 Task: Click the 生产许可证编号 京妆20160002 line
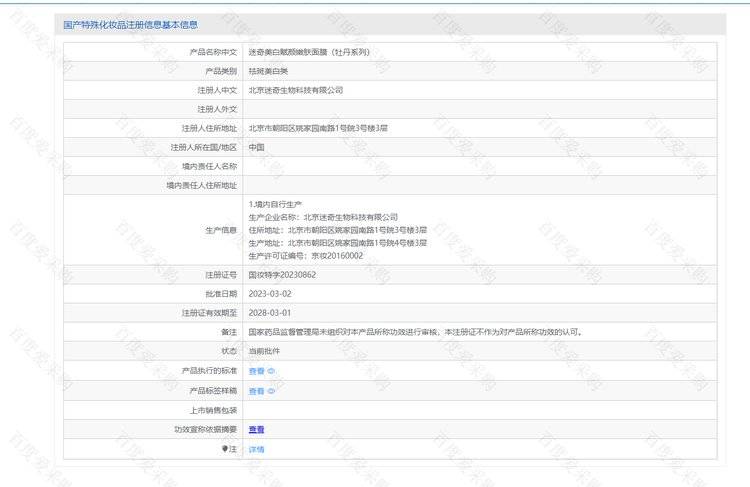(x=306, y=255)
